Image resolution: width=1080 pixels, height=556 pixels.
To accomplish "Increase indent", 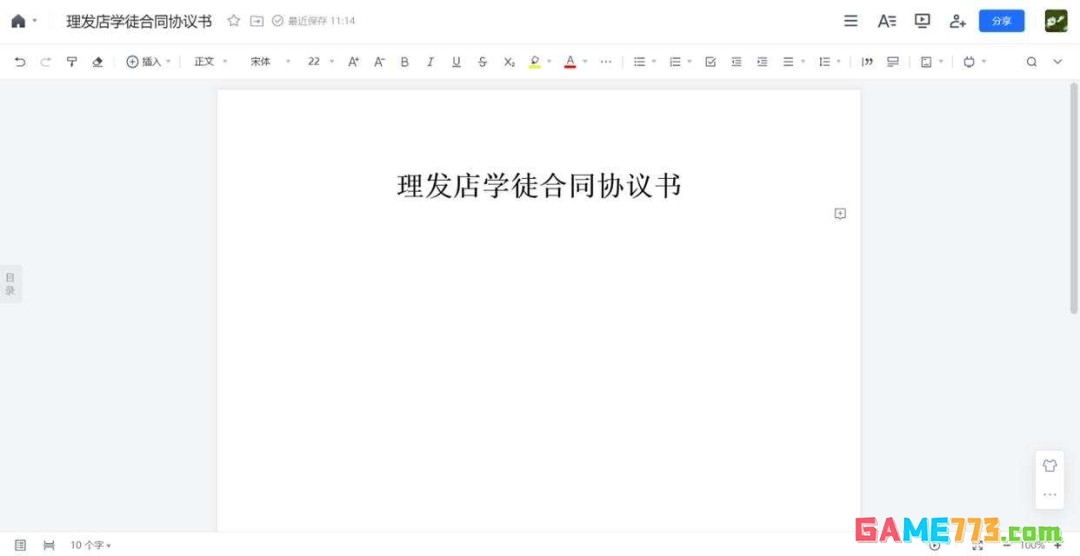I will [x=762, y=62].
